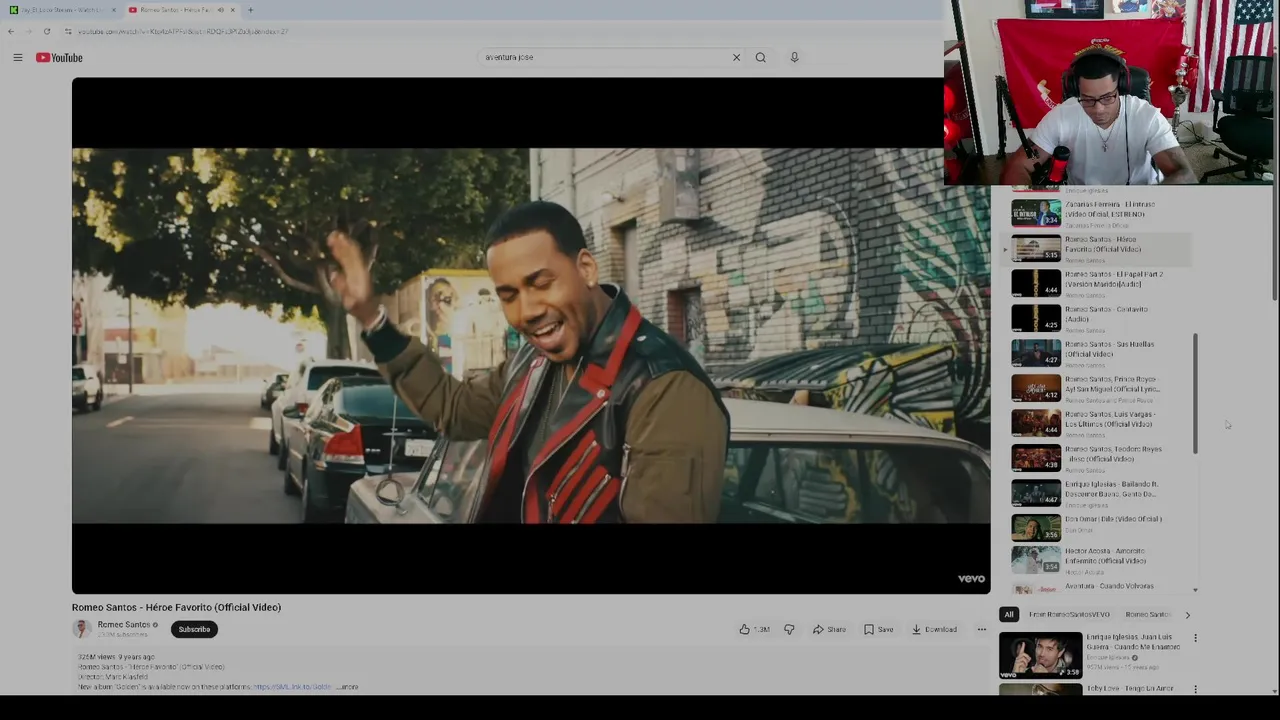Go to YouTube home via logo

pyautogui.click(x=59, y=58)
